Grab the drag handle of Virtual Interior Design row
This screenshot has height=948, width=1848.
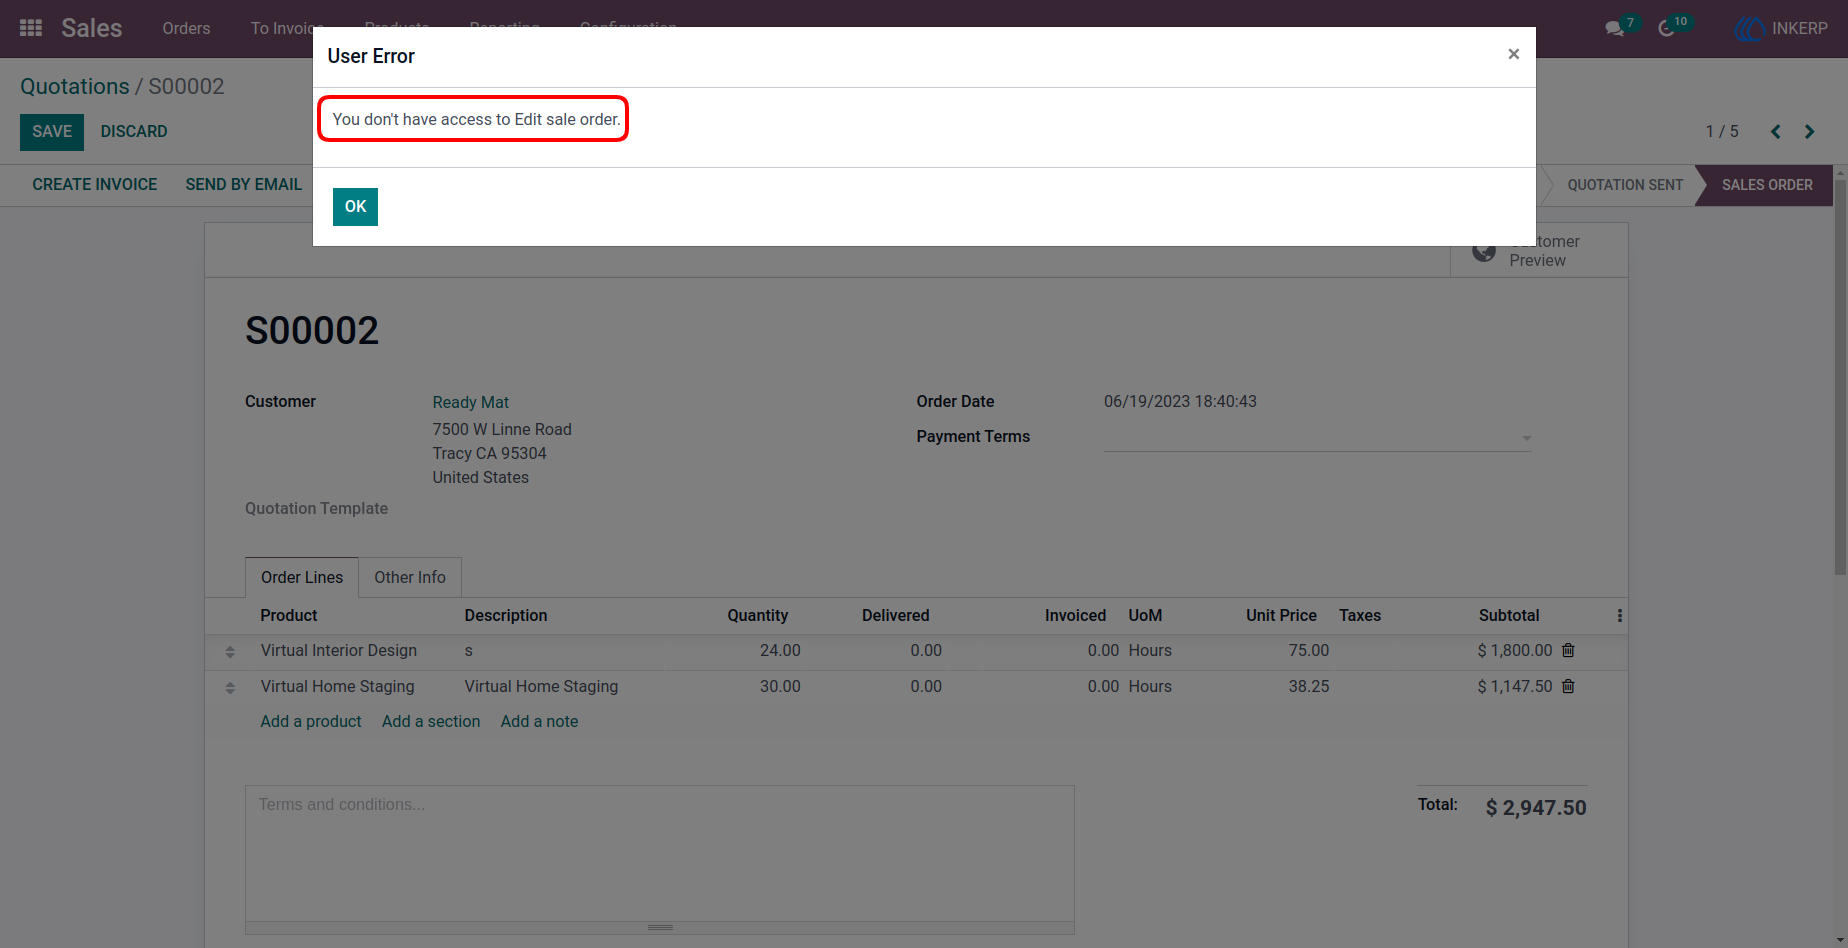pos(230,652)
